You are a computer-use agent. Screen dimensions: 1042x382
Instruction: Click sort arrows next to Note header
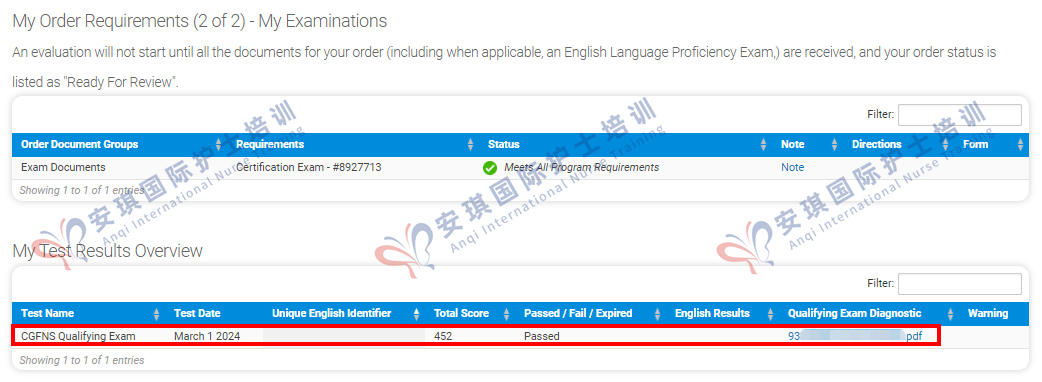coord(835,145)
